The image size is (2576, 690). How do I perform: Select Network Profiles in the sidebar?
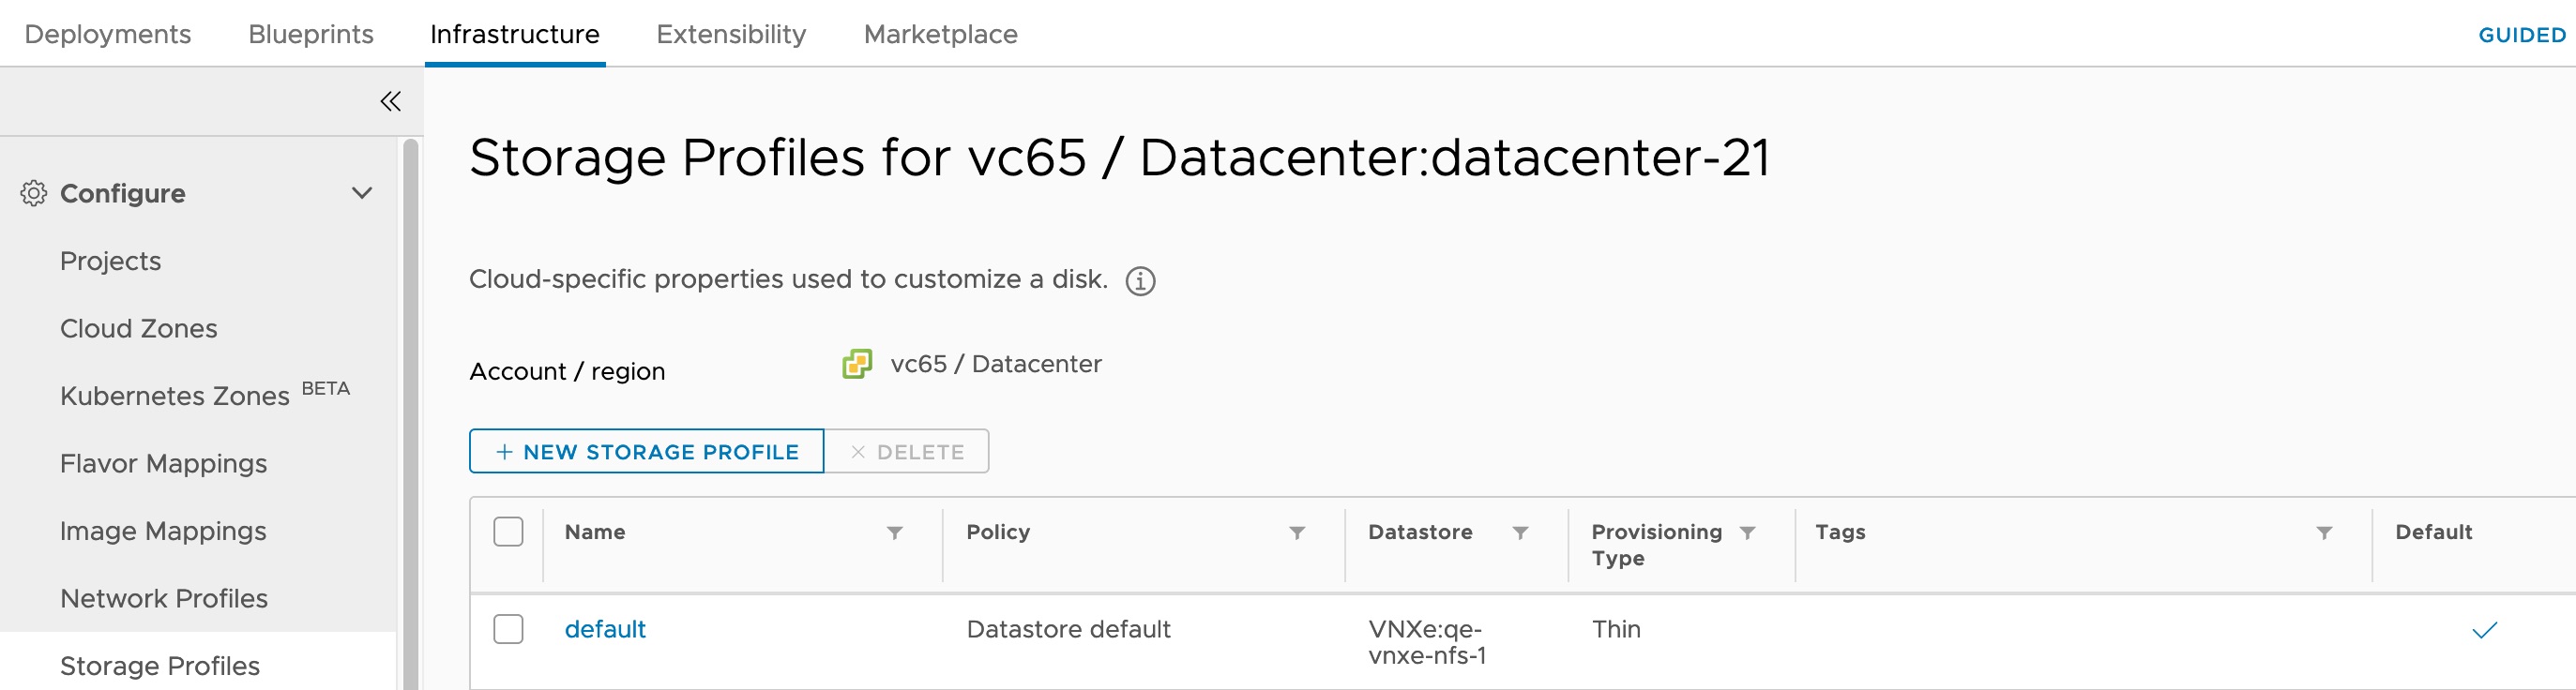(163, 598)
